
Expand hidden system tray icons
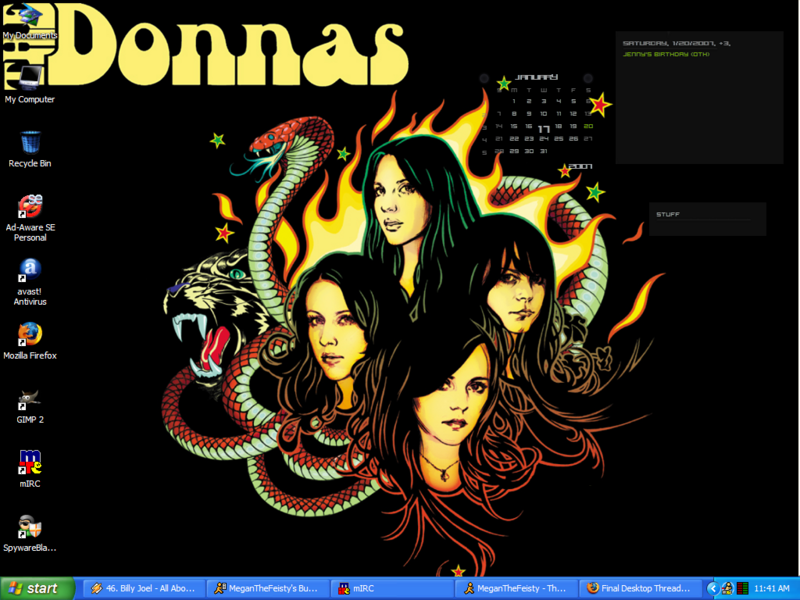712,588
